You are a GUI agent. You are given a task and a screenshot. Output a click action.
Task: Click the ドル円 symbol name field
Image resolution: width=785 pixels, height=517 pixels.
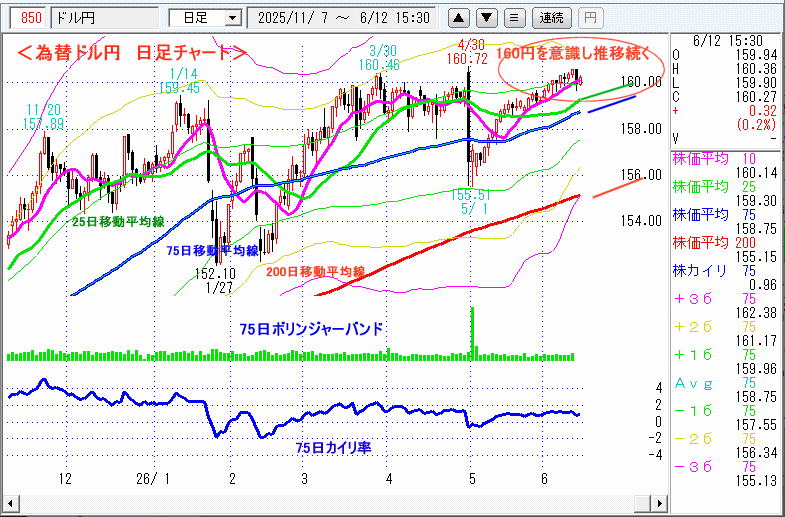click(105, 19)
